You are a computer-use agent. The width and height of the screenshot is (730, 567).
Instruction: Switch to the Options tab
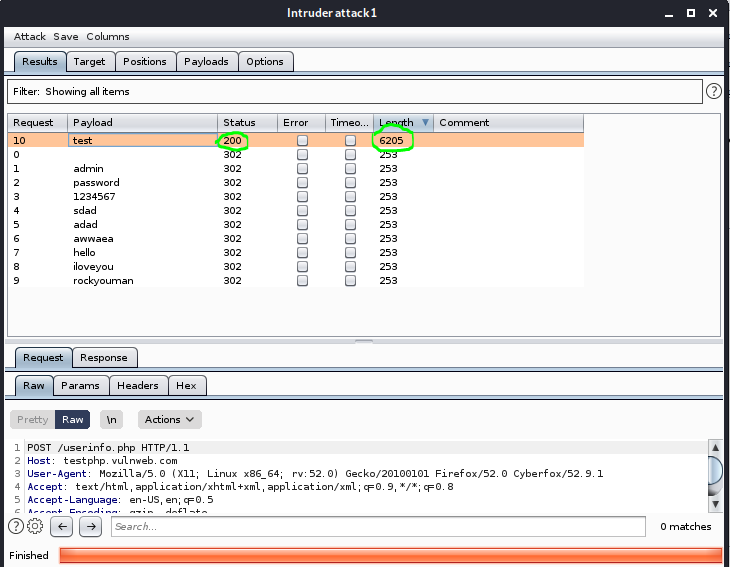pyautogui.click(x=265, y=61)
